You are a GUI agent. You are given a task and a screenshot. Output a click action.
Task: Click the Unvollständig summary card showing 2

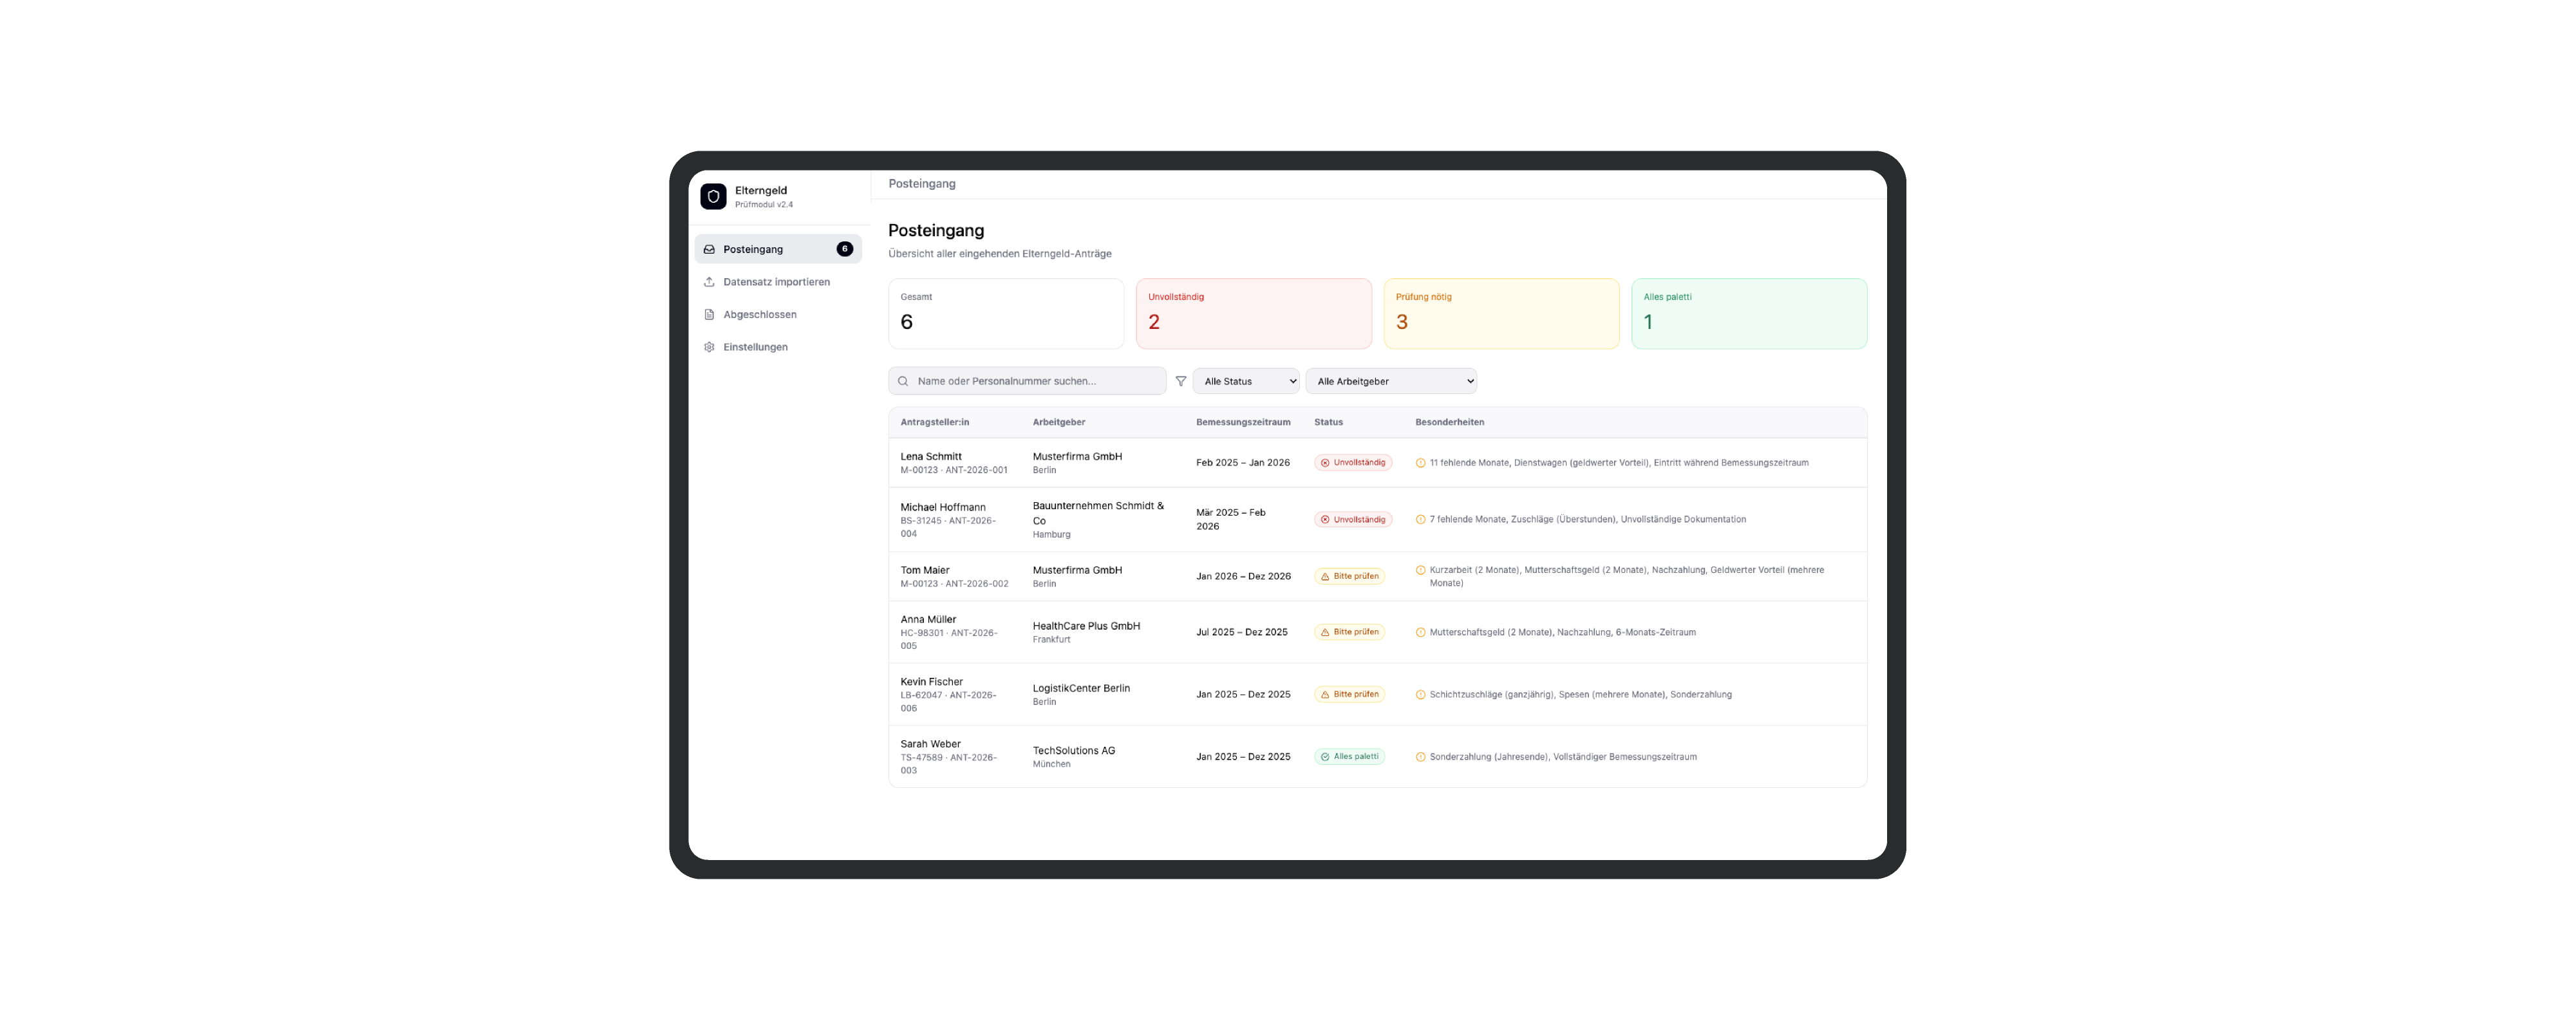click(1254, 313)
